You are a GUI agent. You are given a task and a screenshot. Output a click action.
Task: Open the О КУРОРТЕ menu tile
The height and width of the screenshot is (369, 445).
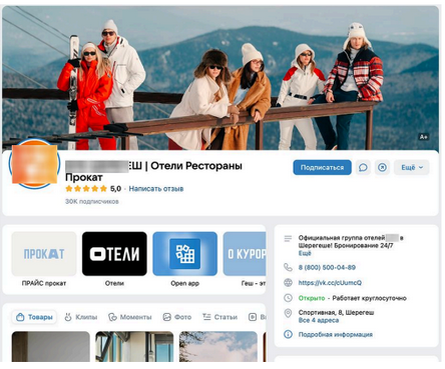[x=244, y=254]
